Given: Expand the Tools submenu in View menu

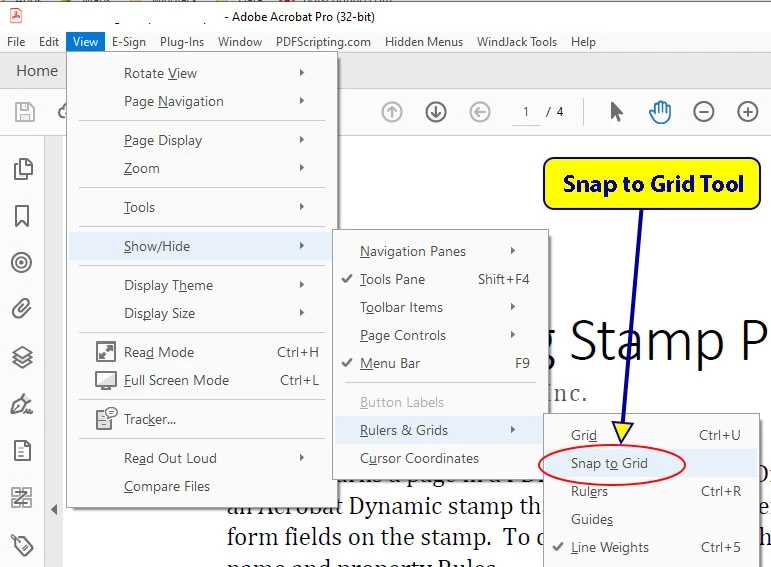Looking at the screenshot, I should point(202,207).
